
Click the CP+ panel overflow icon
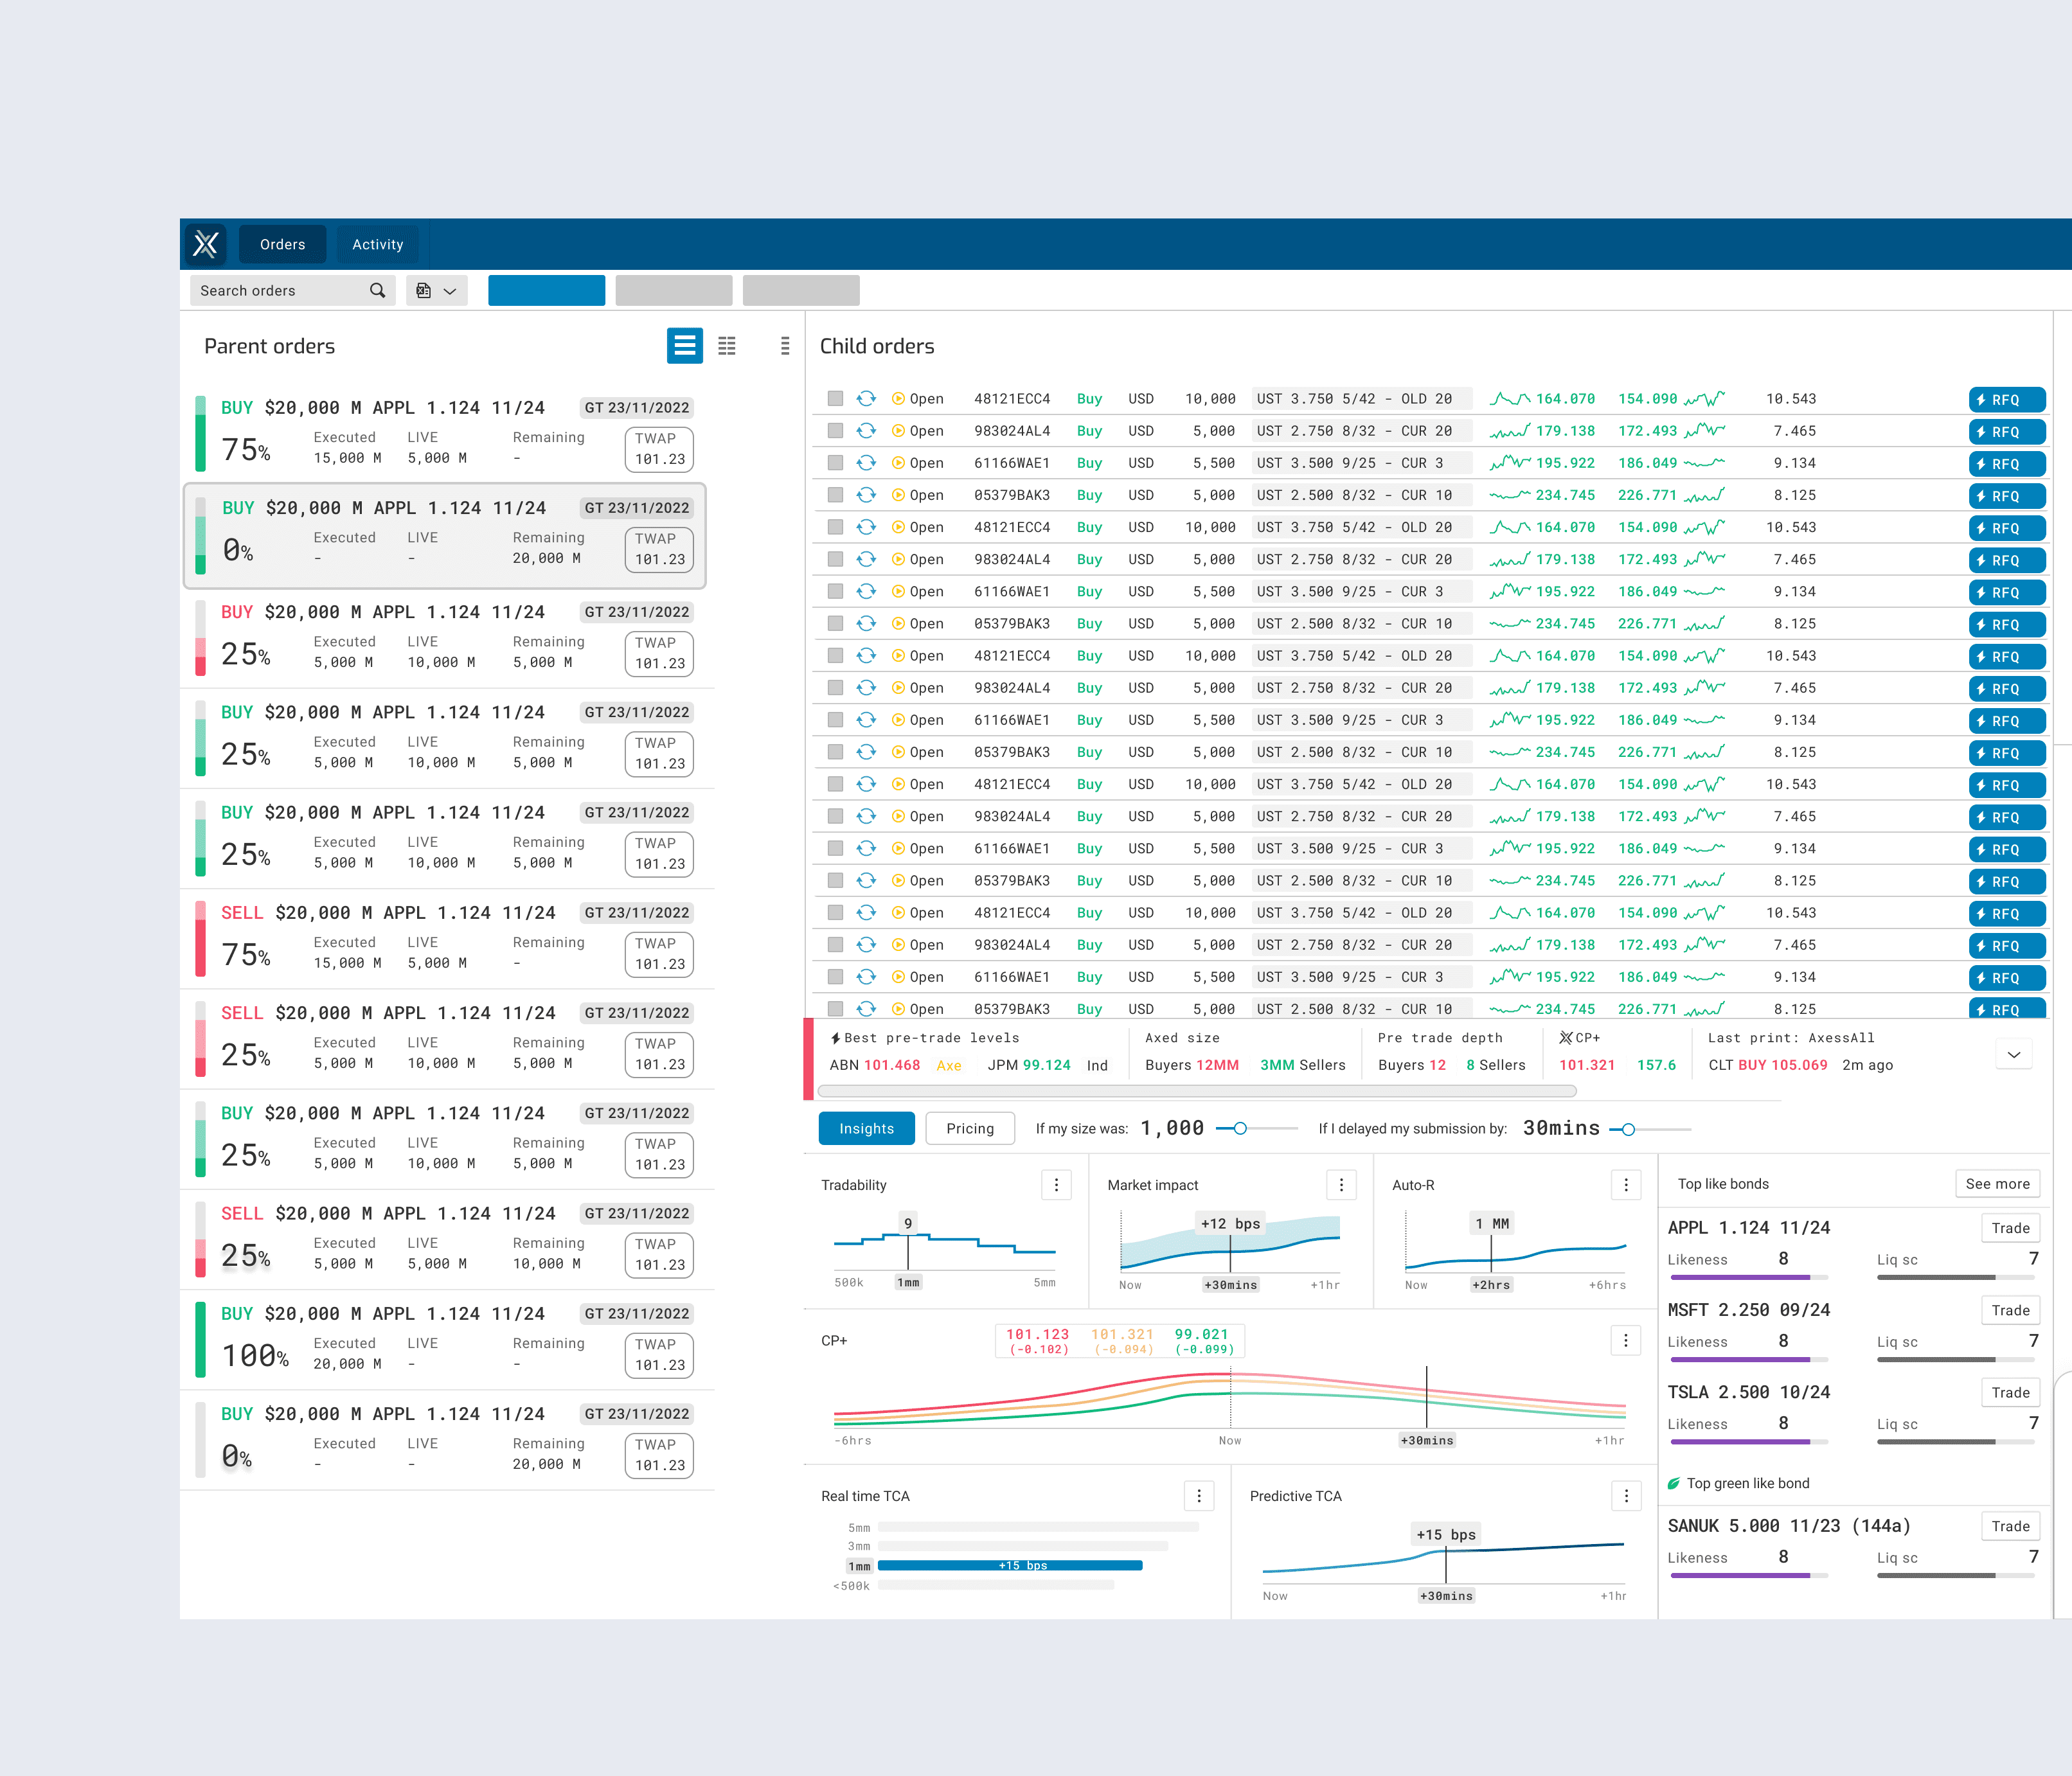(x=1625, y=1342)
